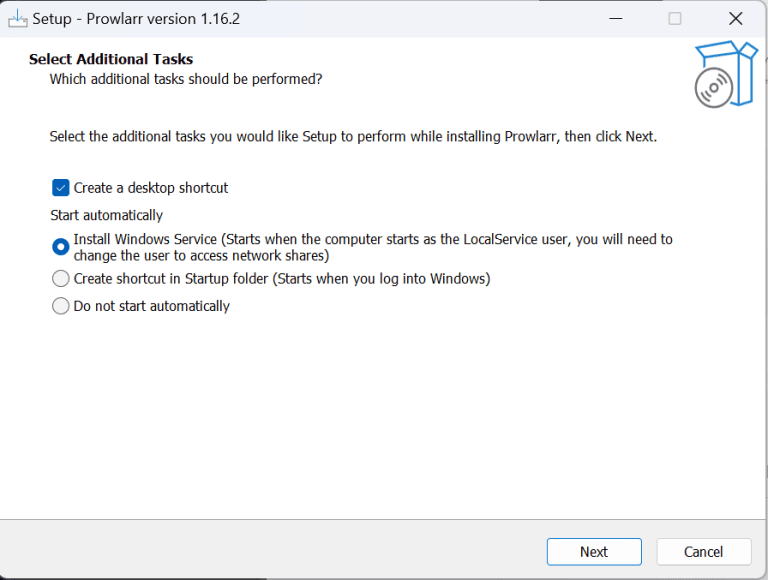Click the 'Setup - Prowlarr version 1.16.2' title text
This screenshot has height=580, width=768.
pyautogui.click(x=136, y=18)
